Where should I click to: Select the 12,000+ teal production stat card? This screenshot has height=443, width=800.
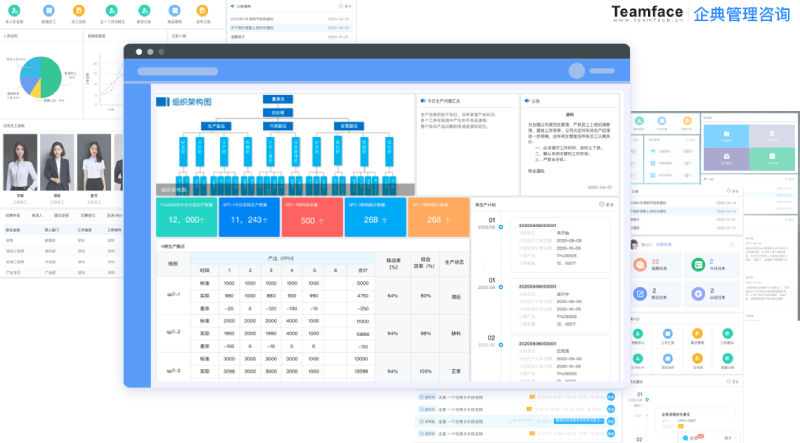(x=186, y=218)
